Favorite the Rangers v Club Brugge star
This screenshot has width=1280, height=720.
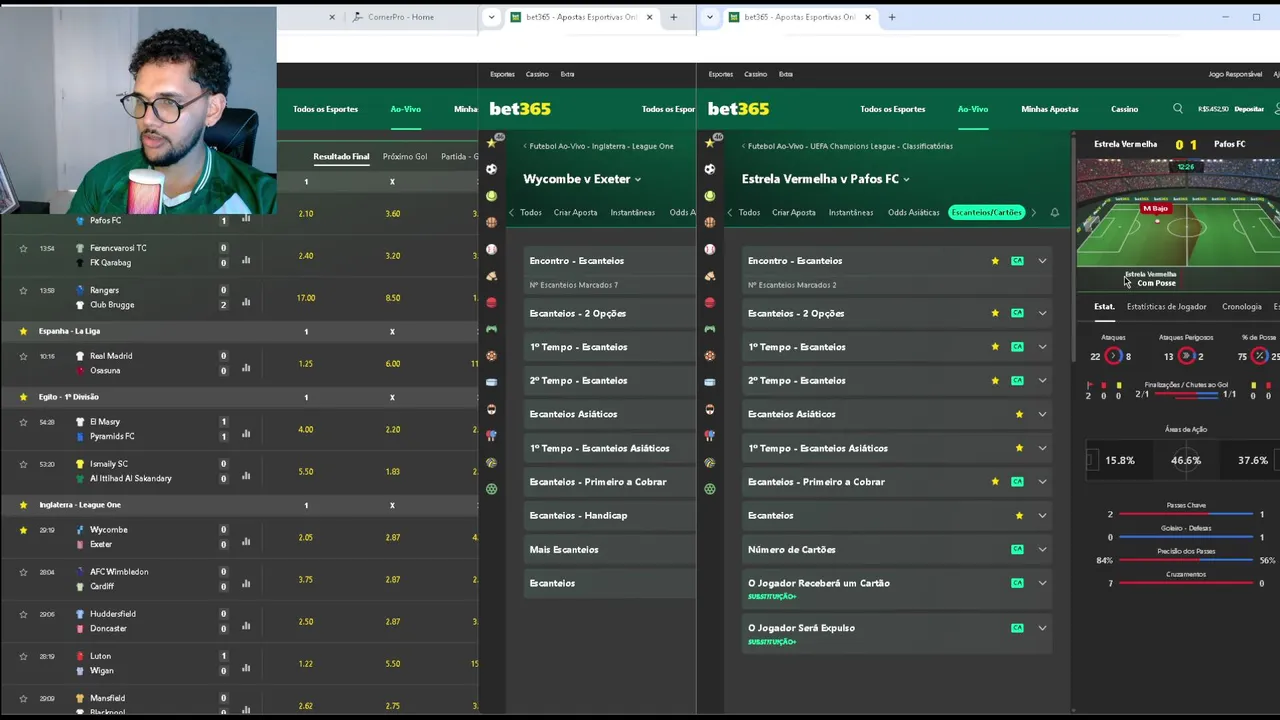(x=23, y=290)
